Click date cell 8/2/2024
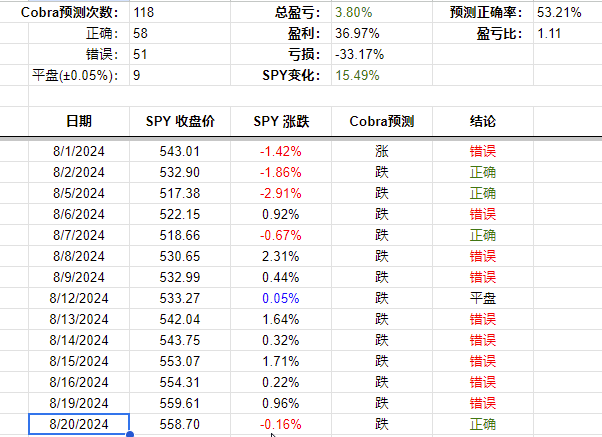This screenshot has width=602, height=437. pyautogui.click(x=79, y=172)
